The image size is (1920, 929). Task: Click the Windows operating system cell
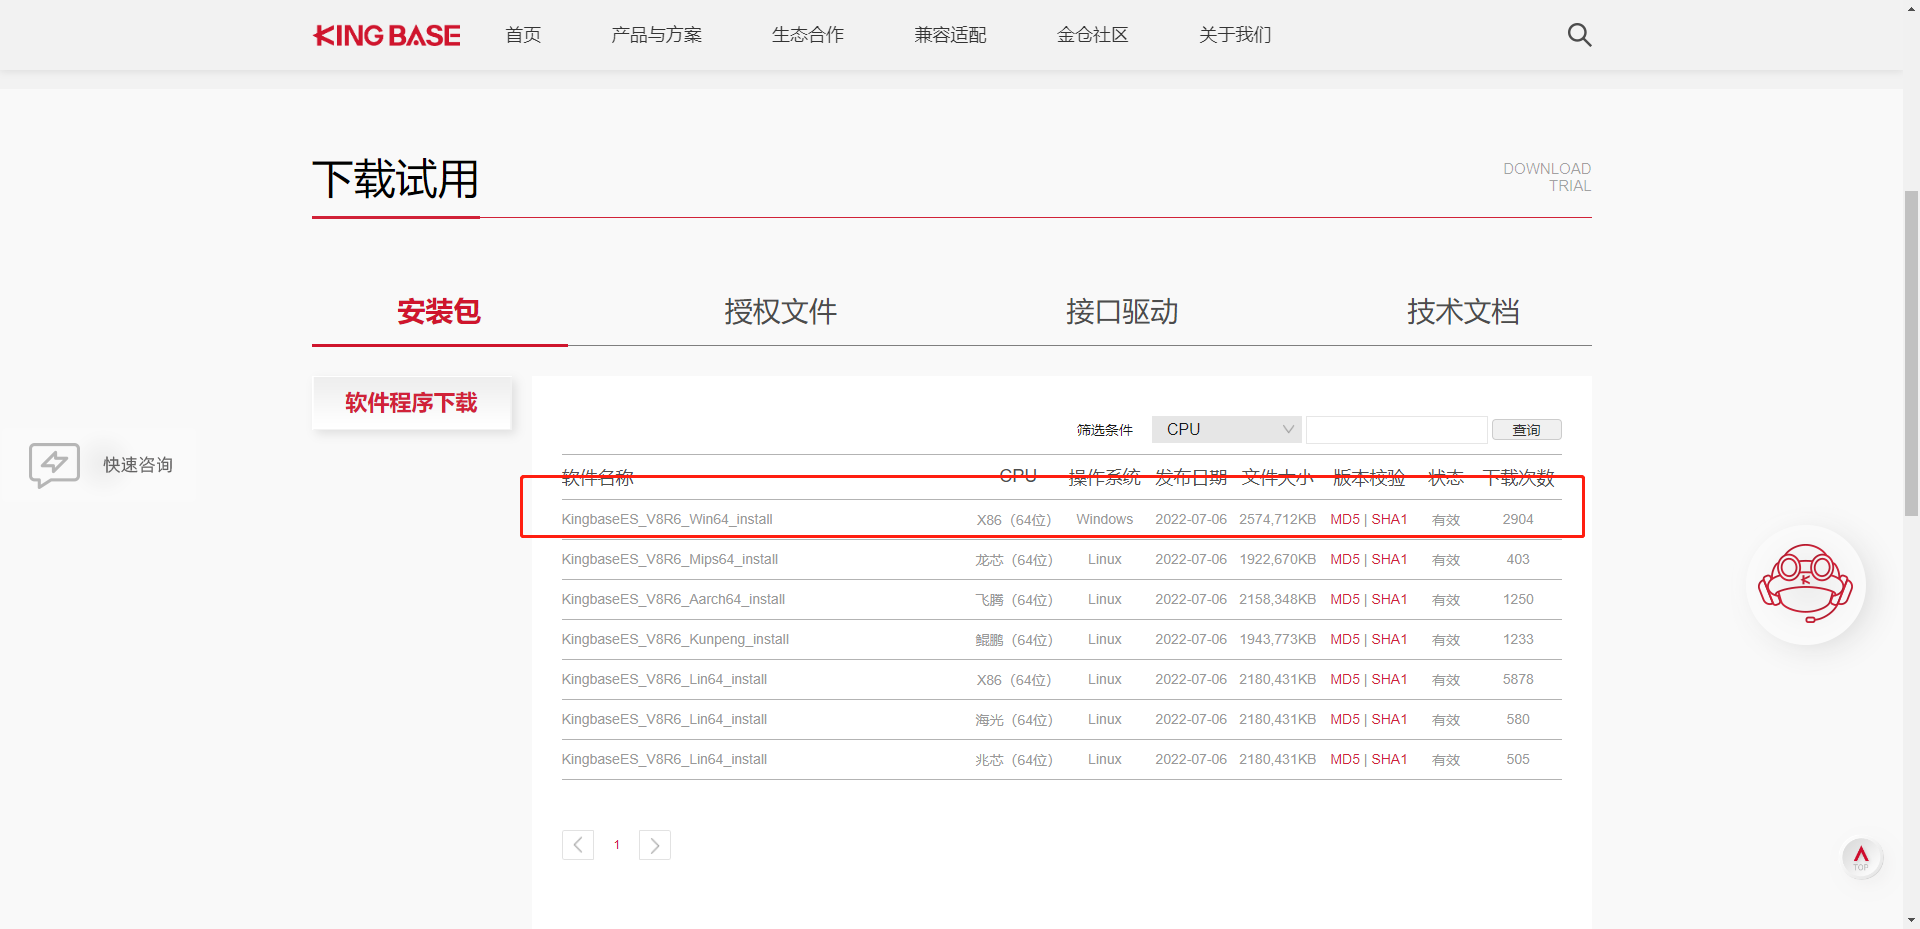tap(1105, 519)
